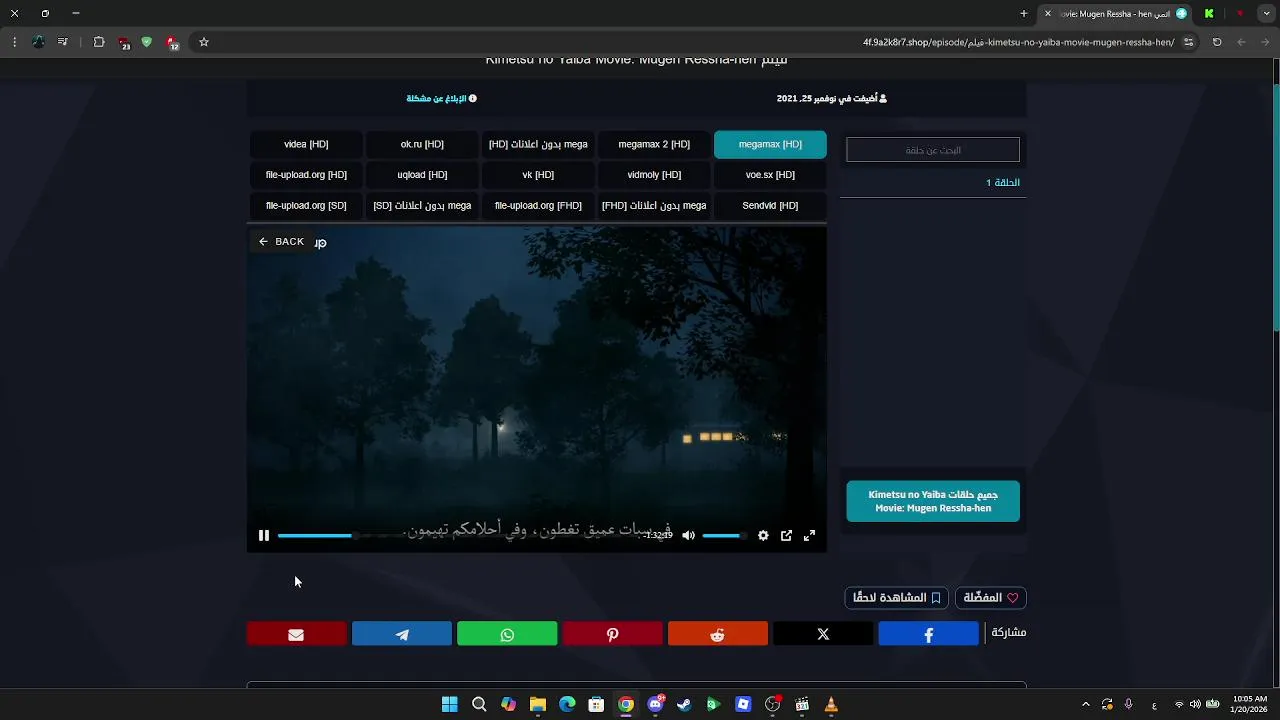This screenshot has height=720, width=1280.
Task: Share via WhatsApp
Action: point(507,634)
